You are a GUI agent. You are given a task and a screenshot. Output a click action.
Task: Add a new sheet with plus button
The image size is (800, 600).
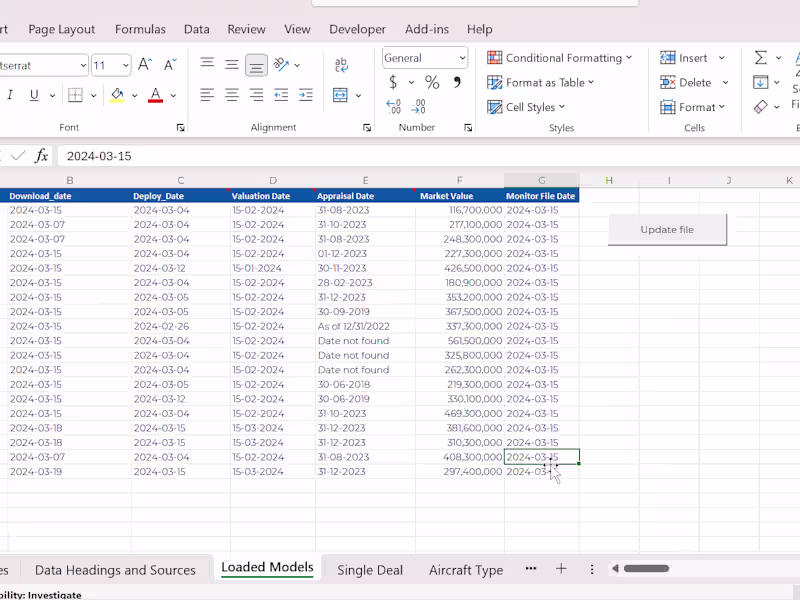[x=561, y=568]
